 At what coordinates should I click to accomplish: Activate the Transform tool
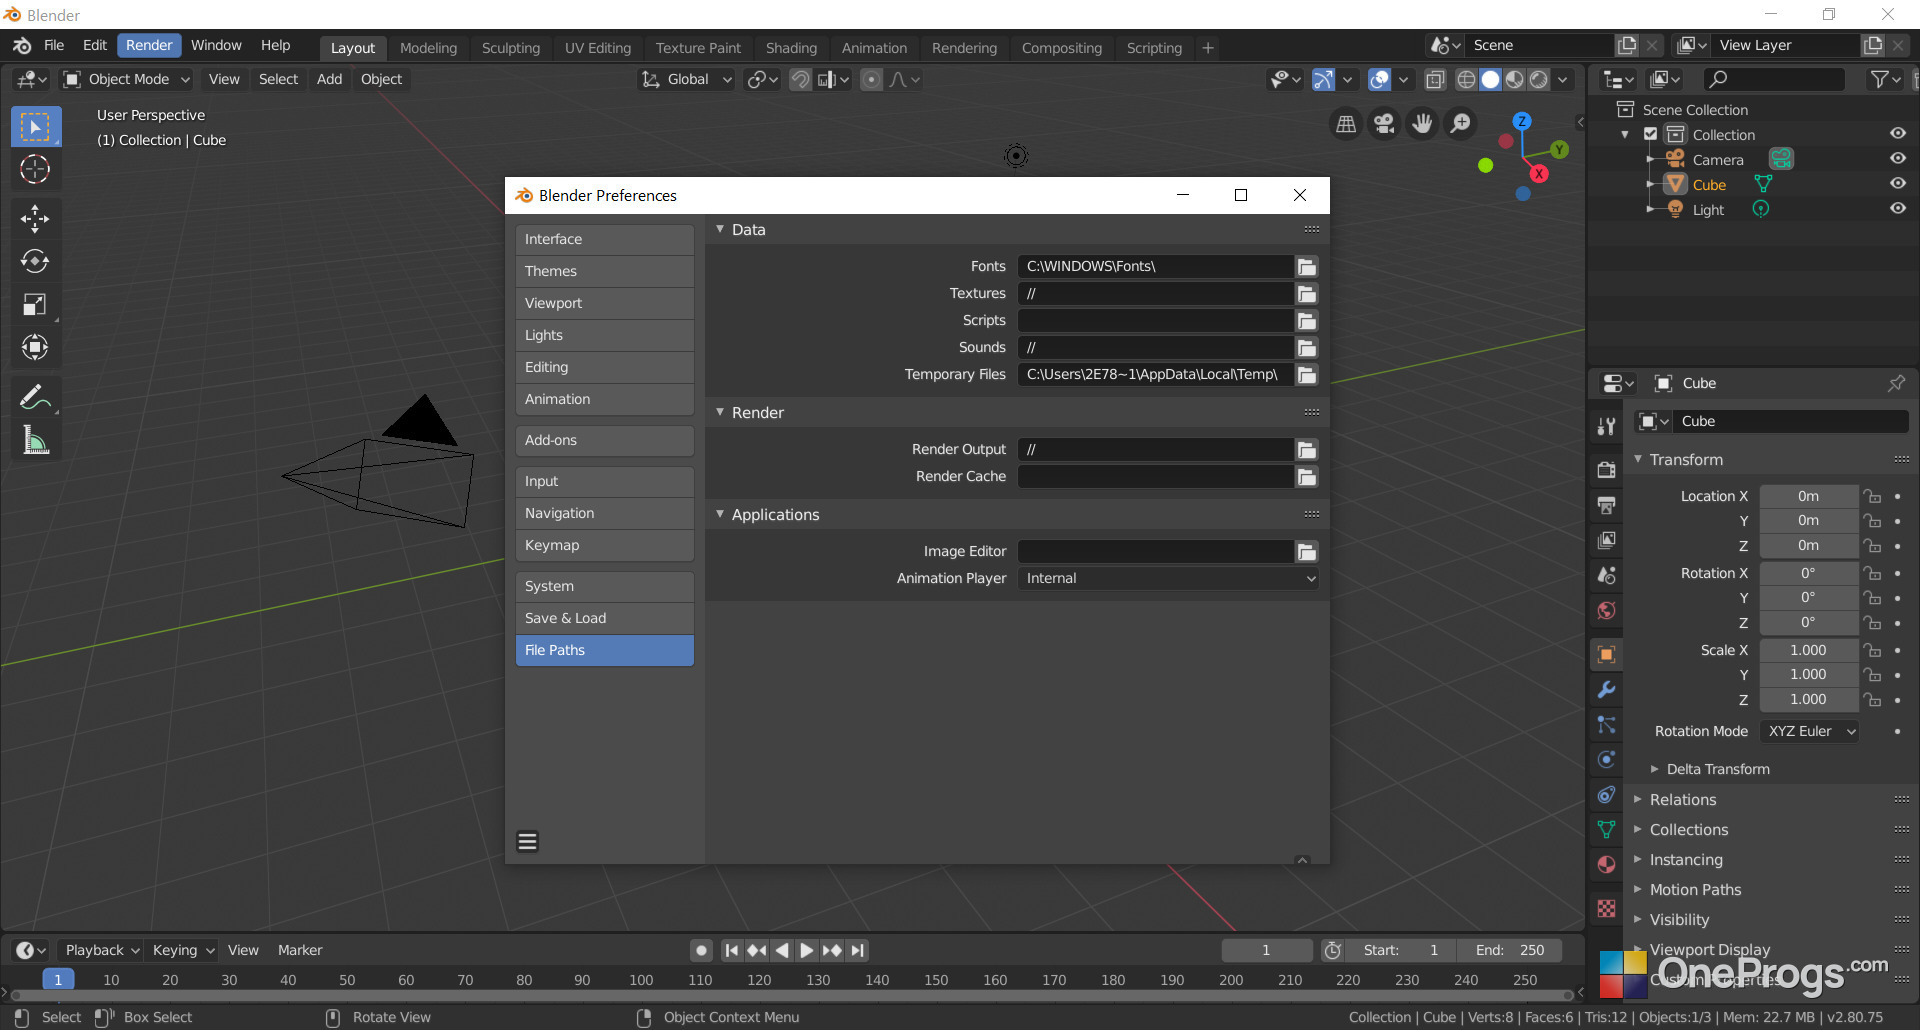tap(35, 347)
